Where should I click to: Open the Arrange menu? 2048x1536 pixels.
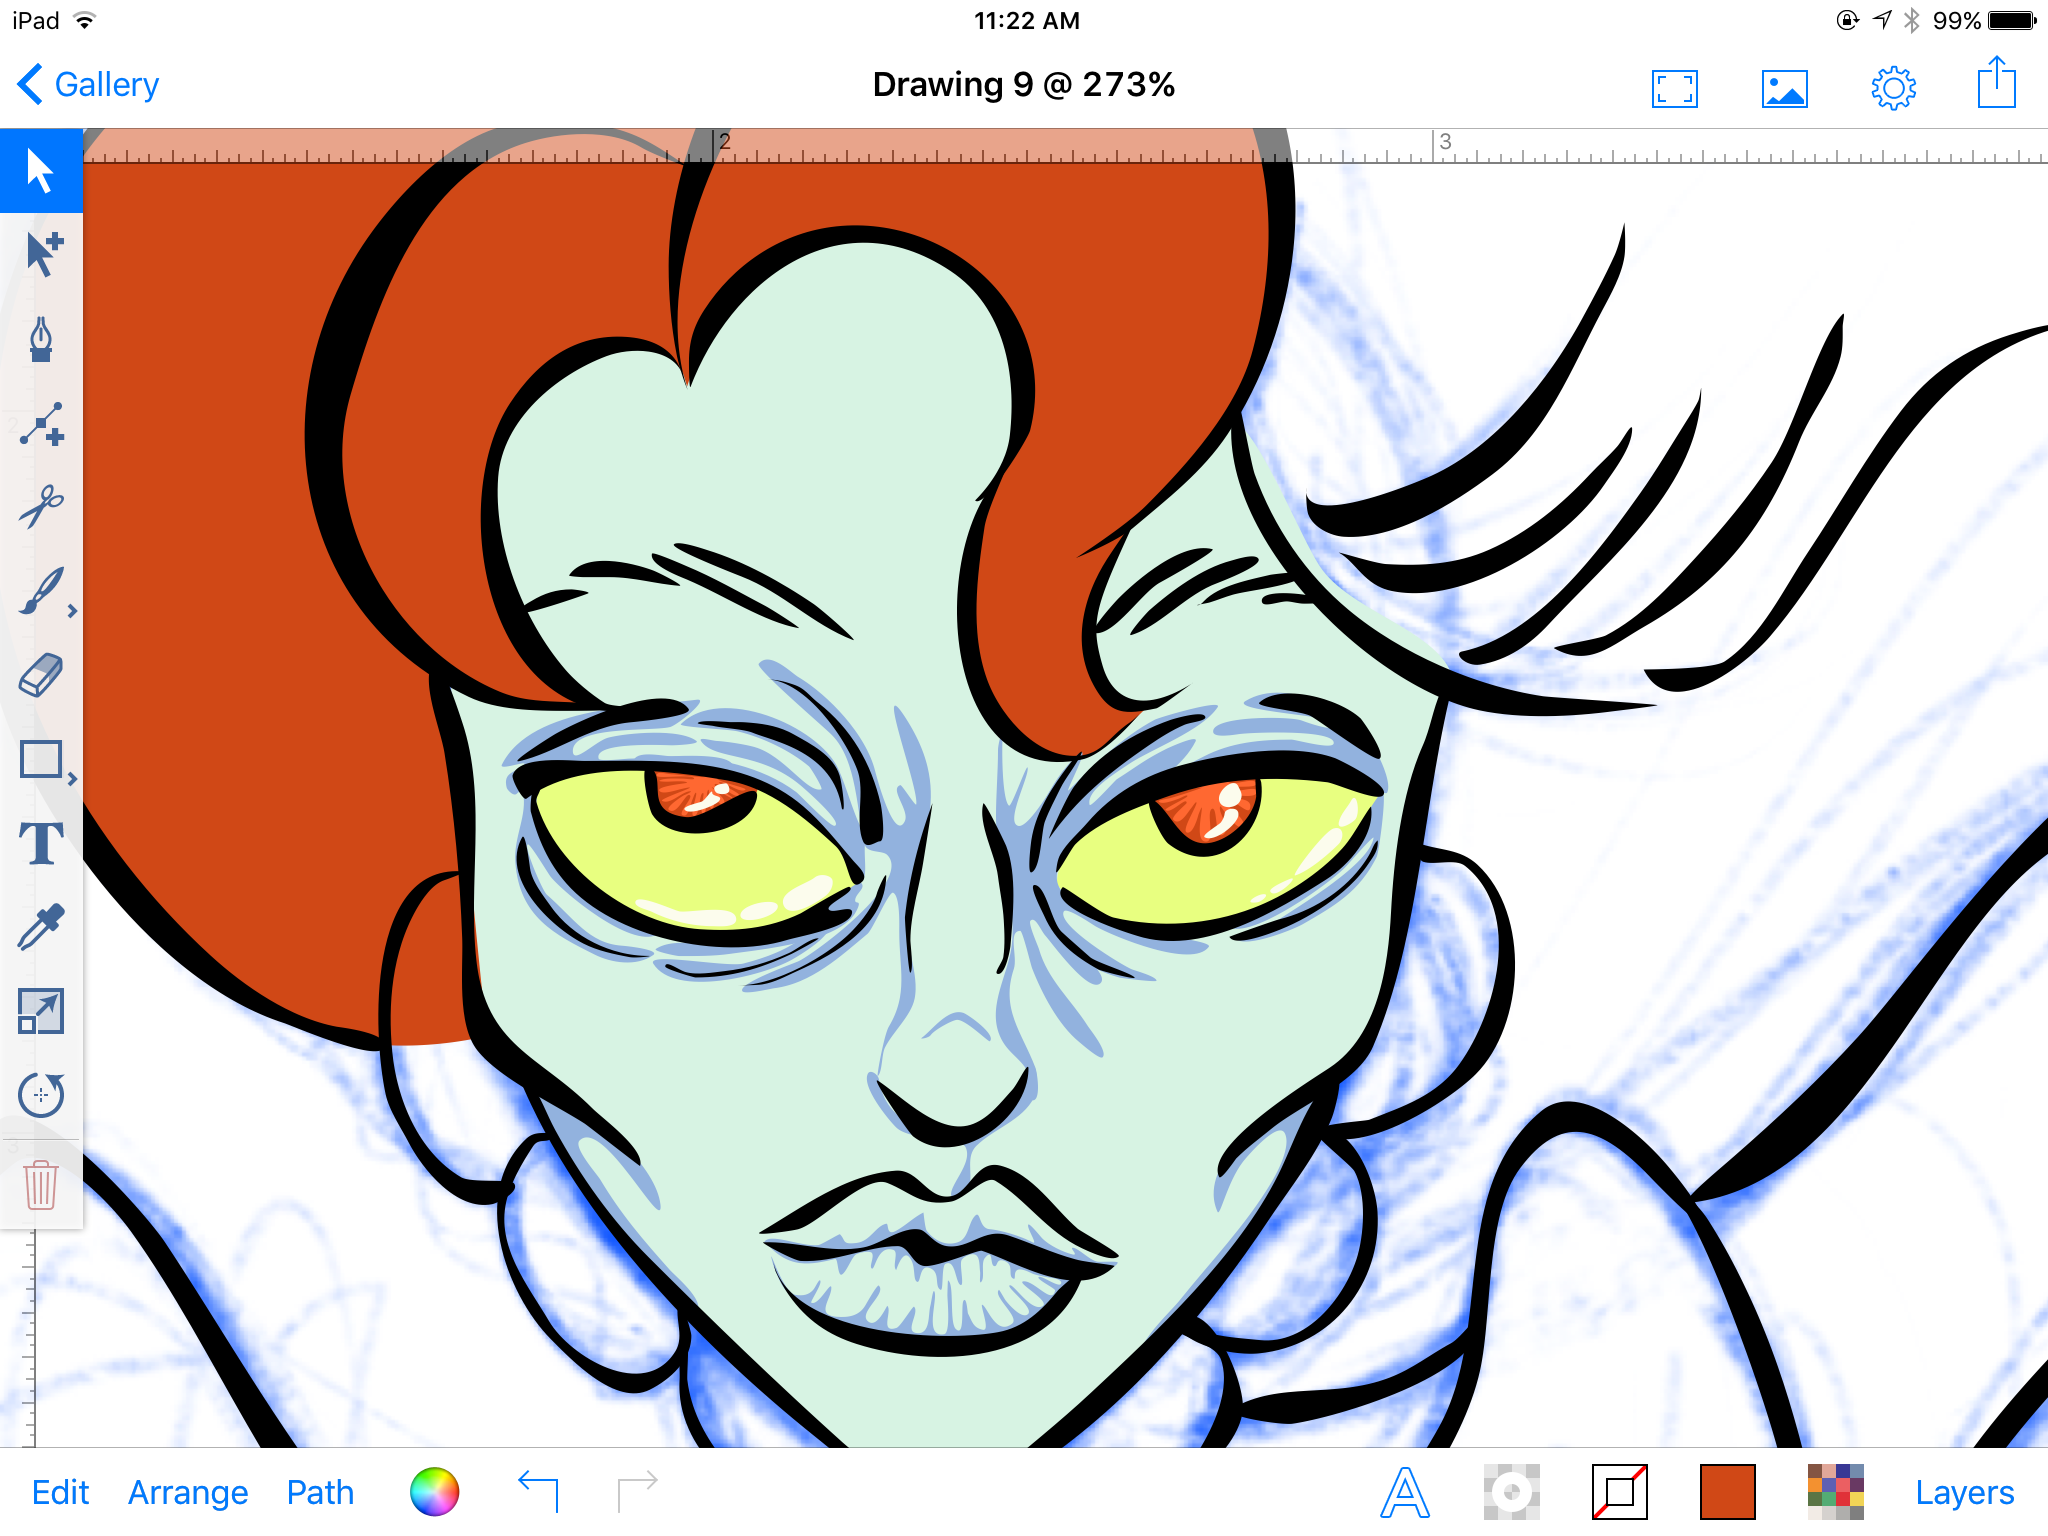188,1492
